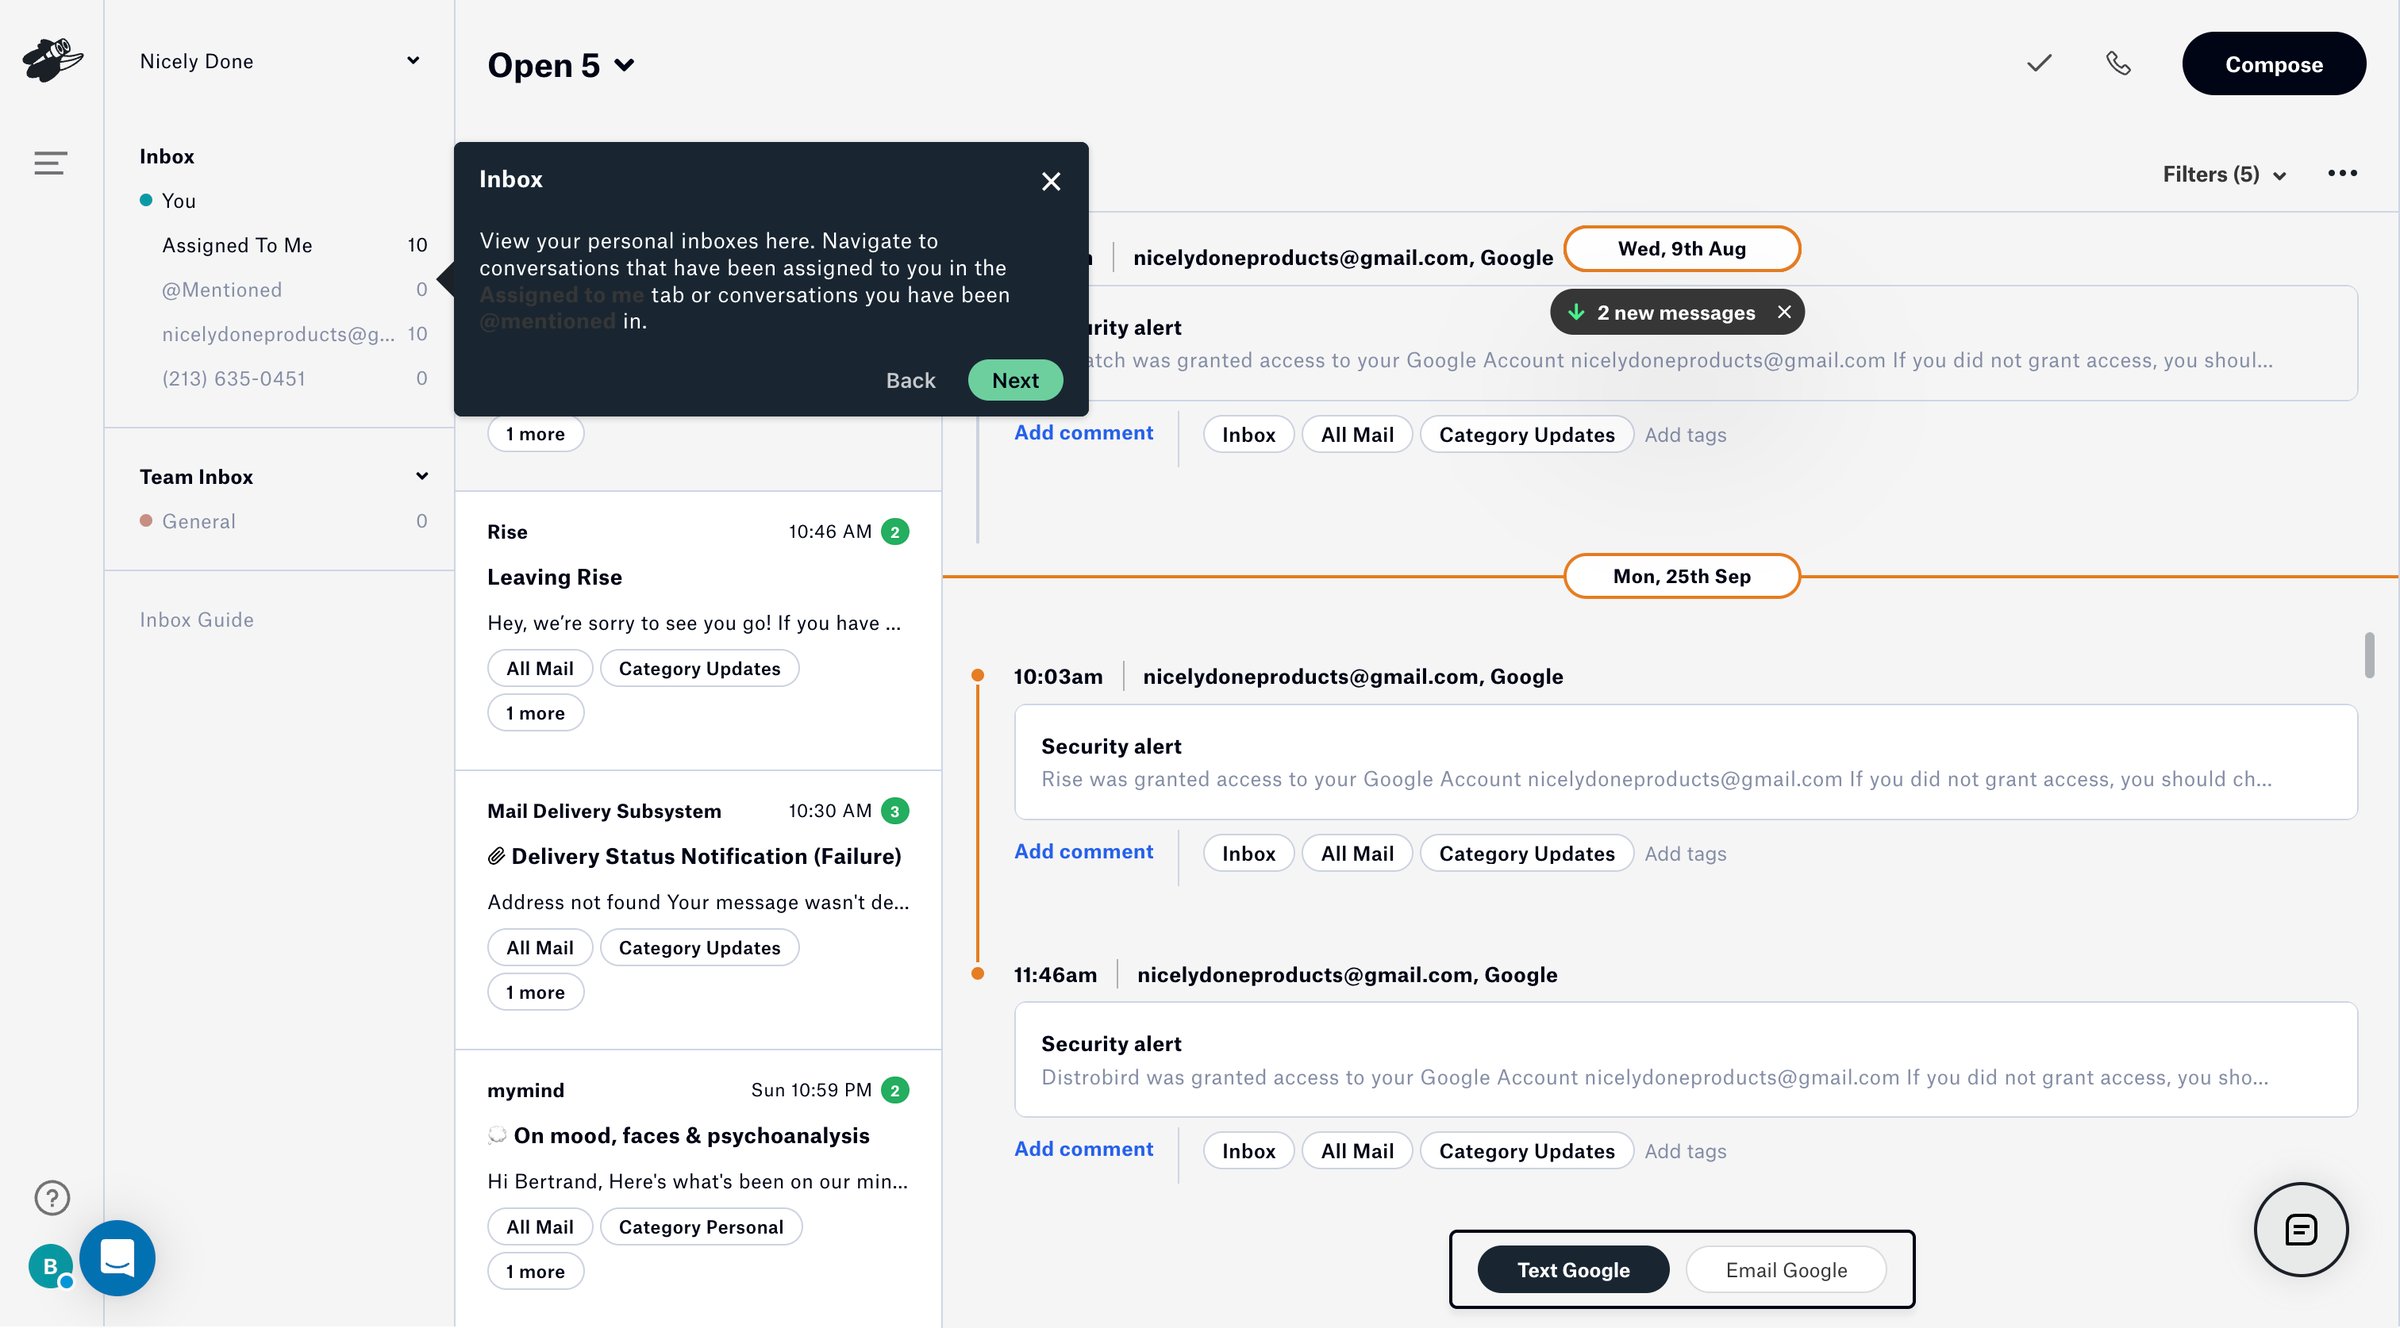The height and width of the screenshot is (1328, 2400).
Task: Add comment on Wed 9th Aug message
Action: (1083, 433)
